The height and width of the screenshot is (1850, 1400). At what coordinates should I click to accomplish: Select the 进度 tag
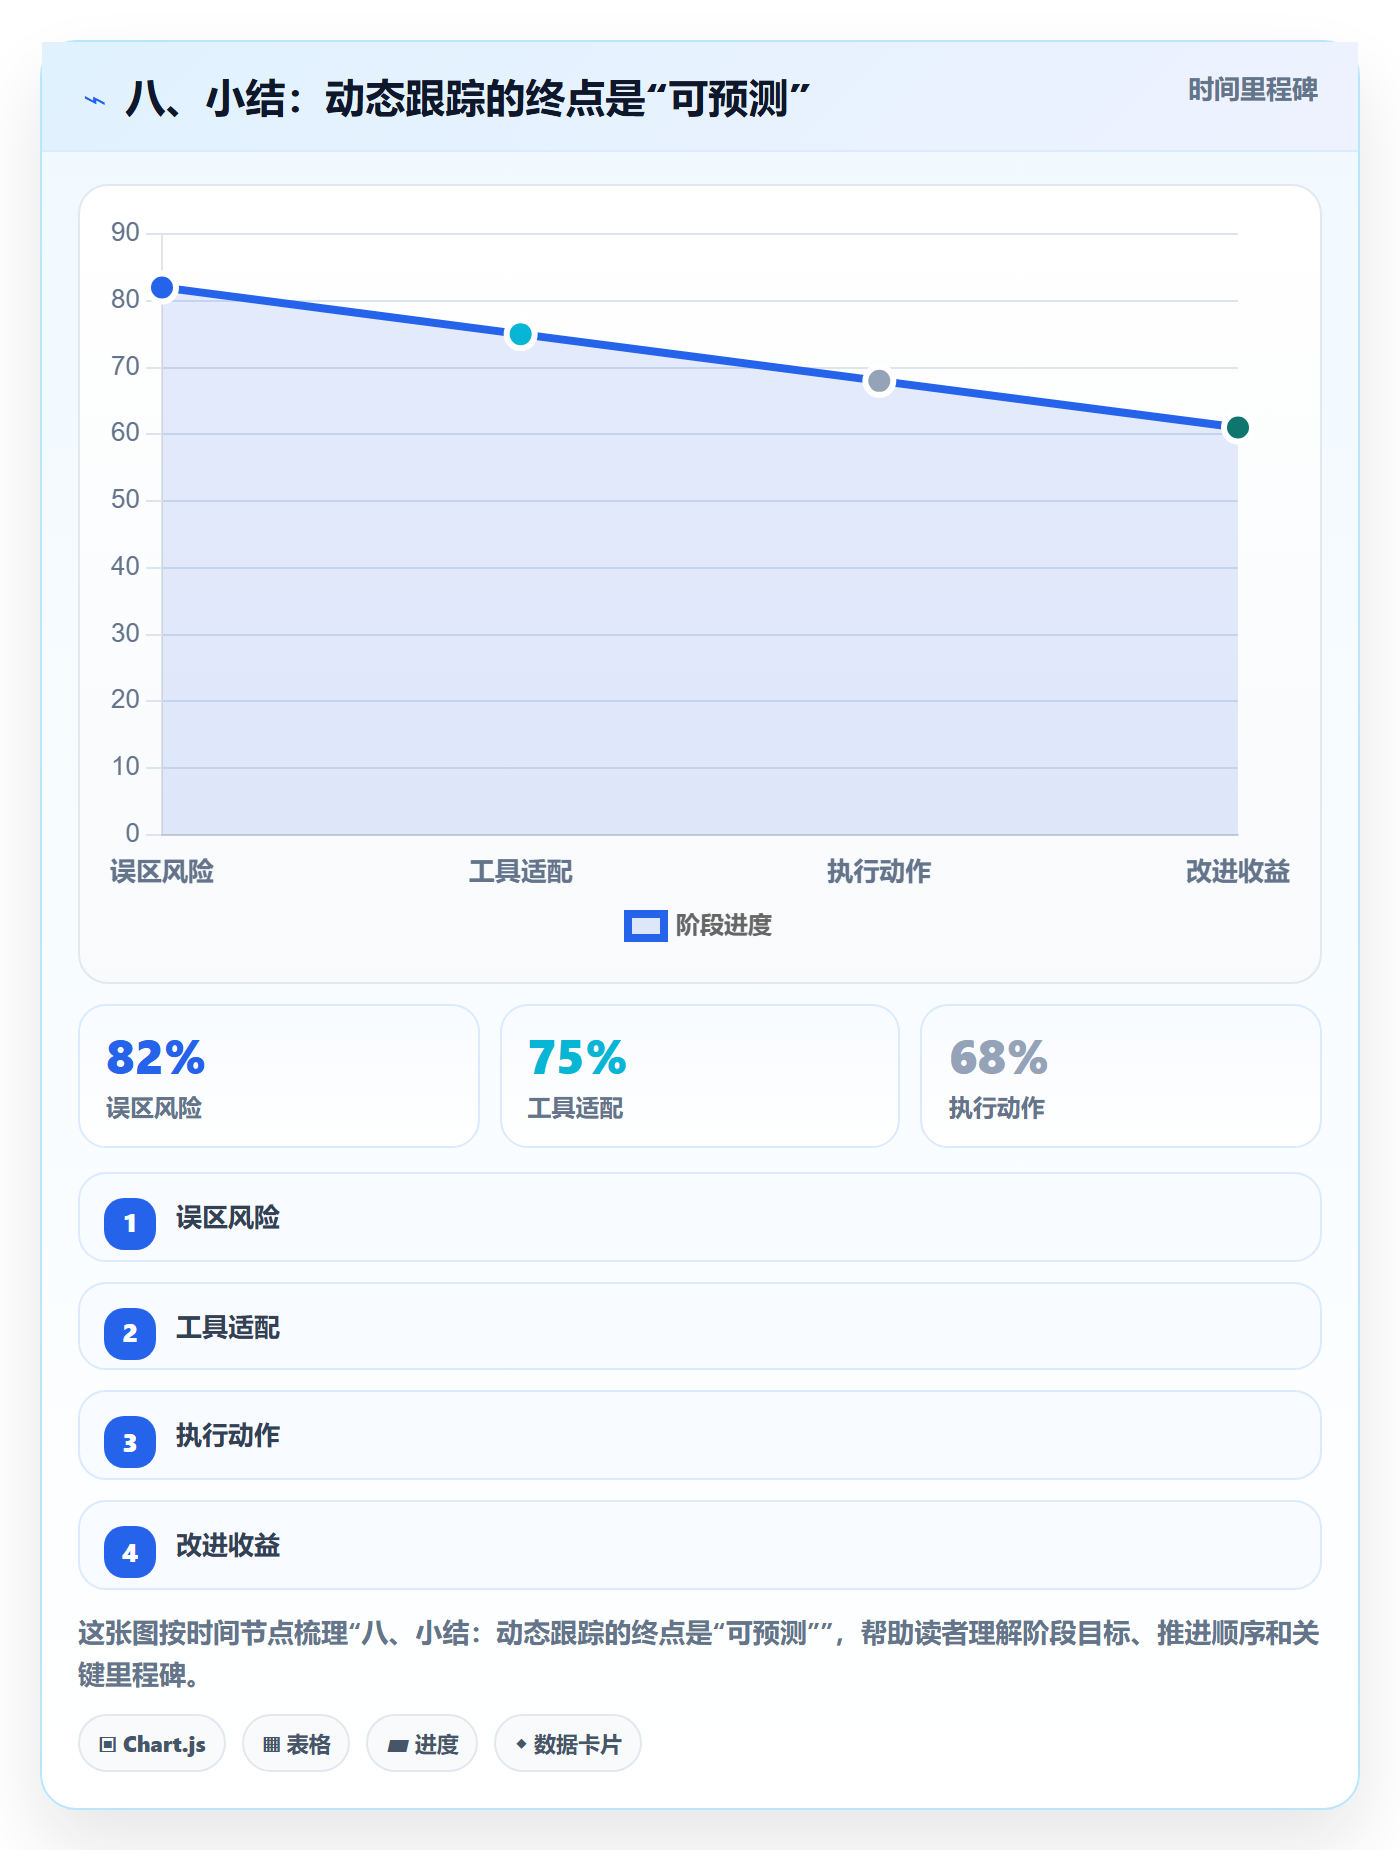click(422, 1744)
